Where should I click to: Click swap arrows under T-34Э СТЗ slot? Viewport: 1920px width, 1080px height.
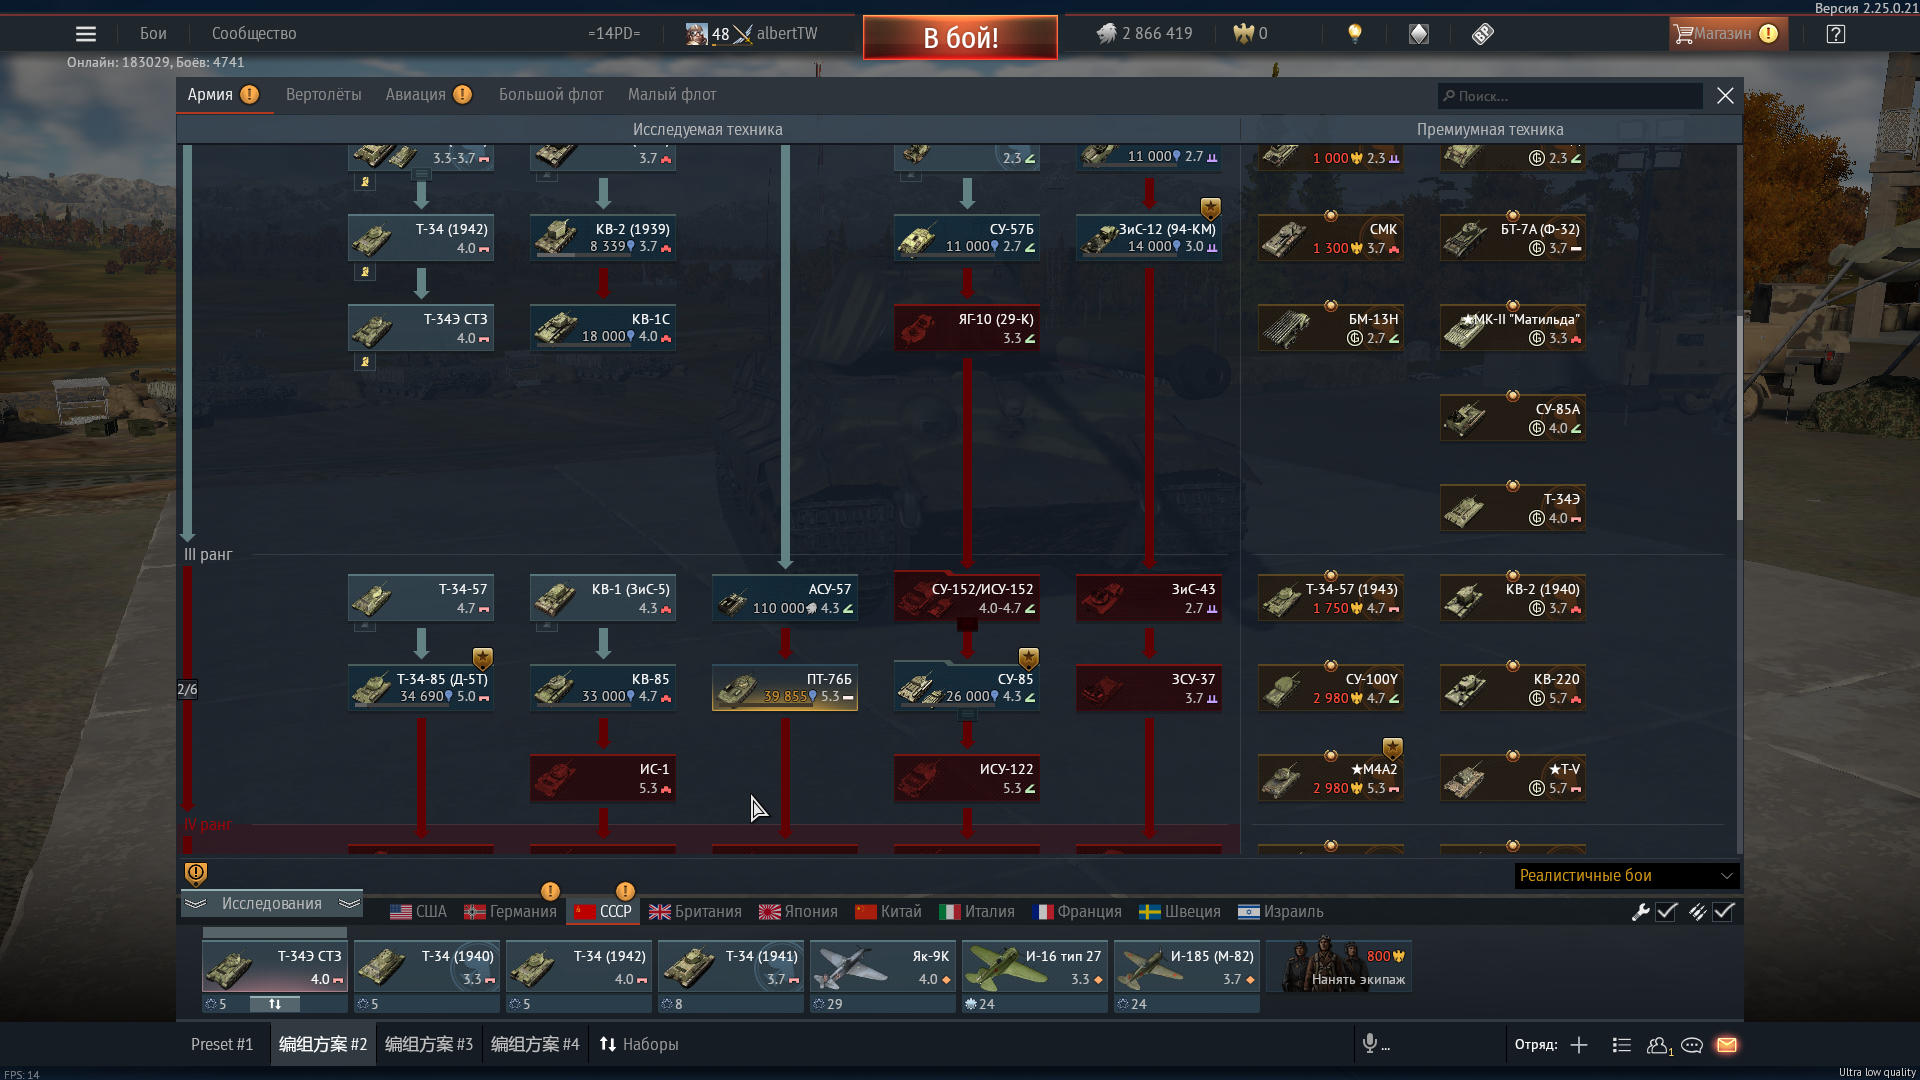(x=275, y=1004)
